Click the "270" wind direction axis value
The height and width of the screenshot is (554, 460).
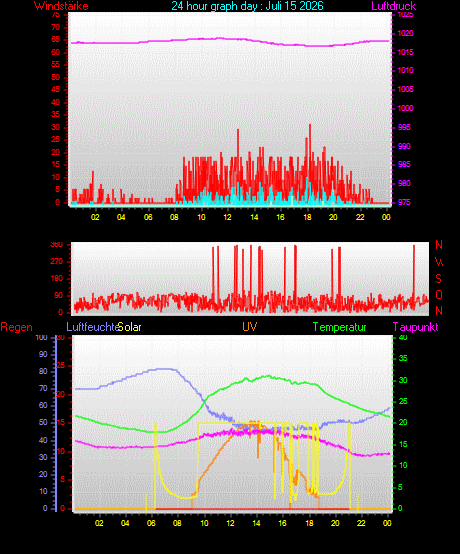(x=57, y=261)
